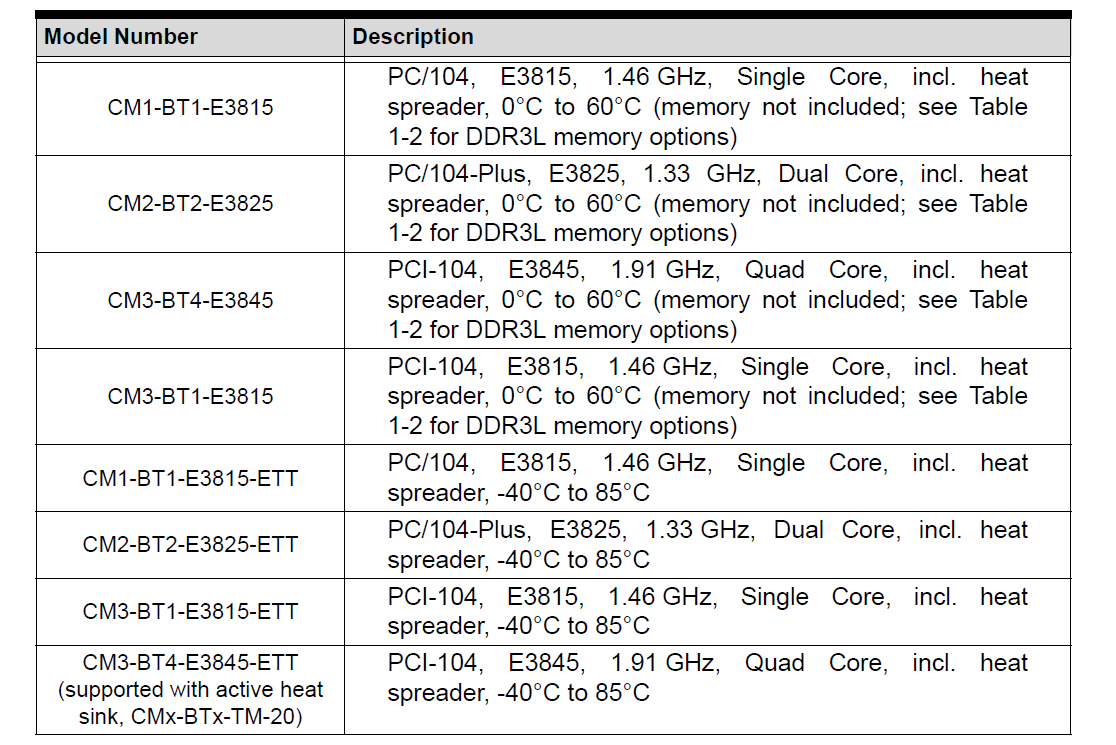Click the CM3-BT1-E3815-ETT row description
Viewport: 1116px width, 745px height.
point(707,611)
